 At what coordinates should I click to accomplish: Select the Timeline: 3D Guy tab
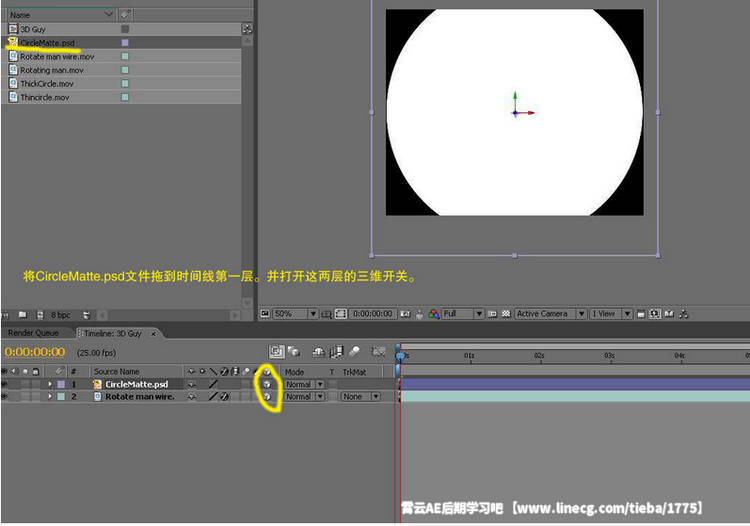point(111,333)
